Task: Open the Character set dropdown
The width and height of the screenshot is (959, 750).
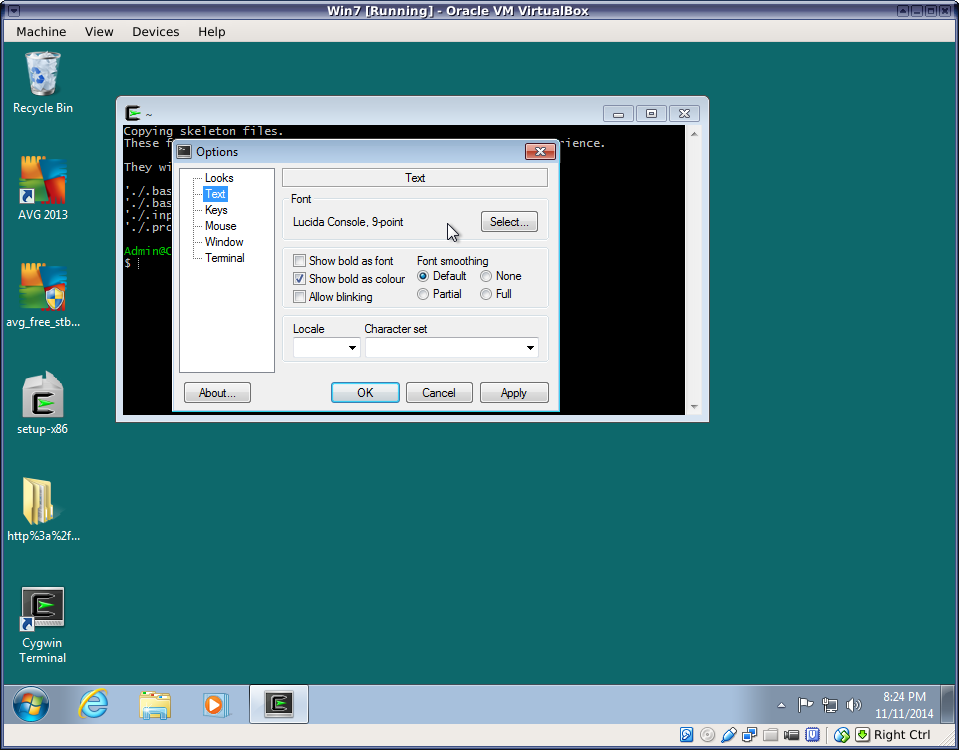Action: coord(451,347)
